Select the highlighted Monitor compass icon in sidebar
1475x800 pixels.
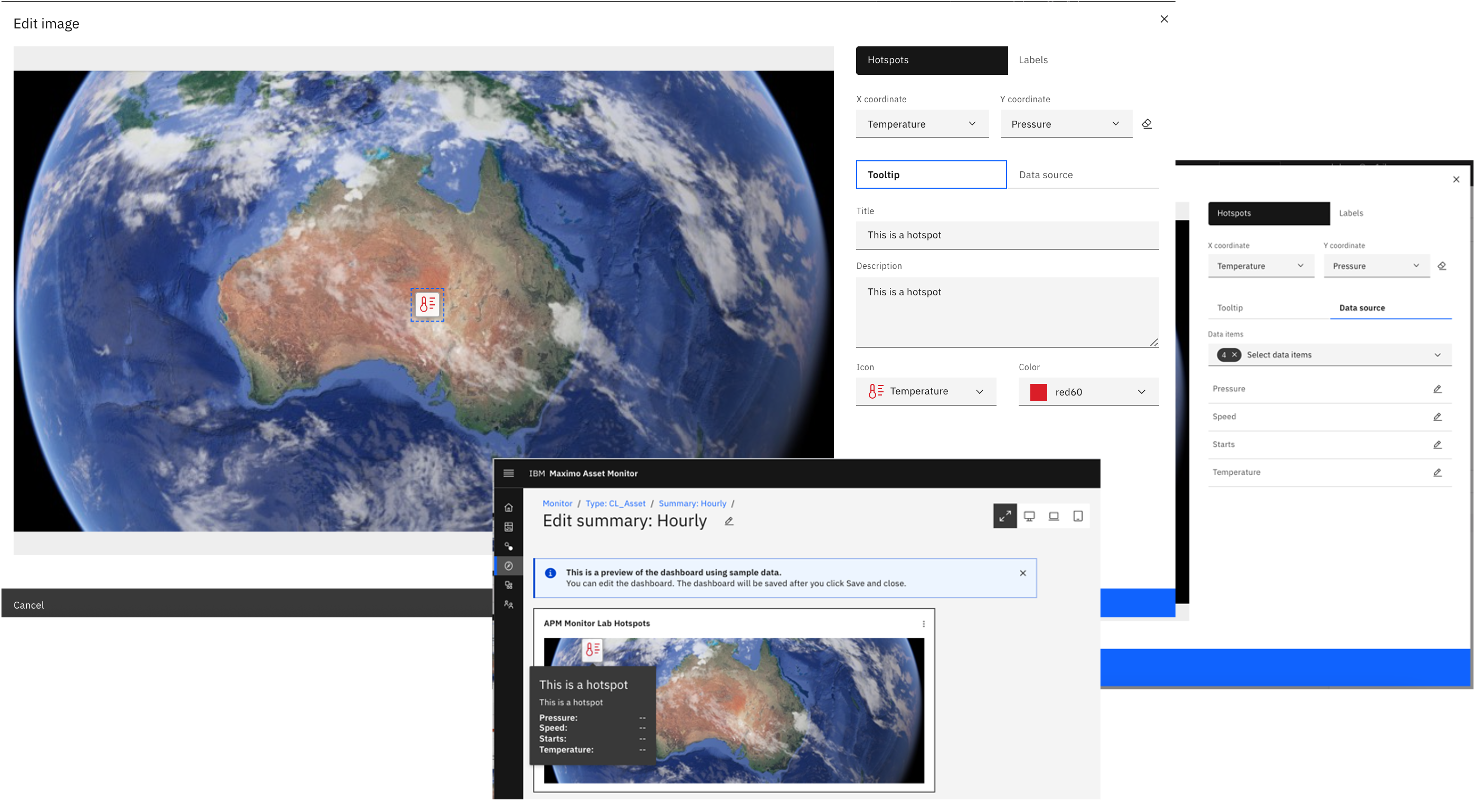508,565
